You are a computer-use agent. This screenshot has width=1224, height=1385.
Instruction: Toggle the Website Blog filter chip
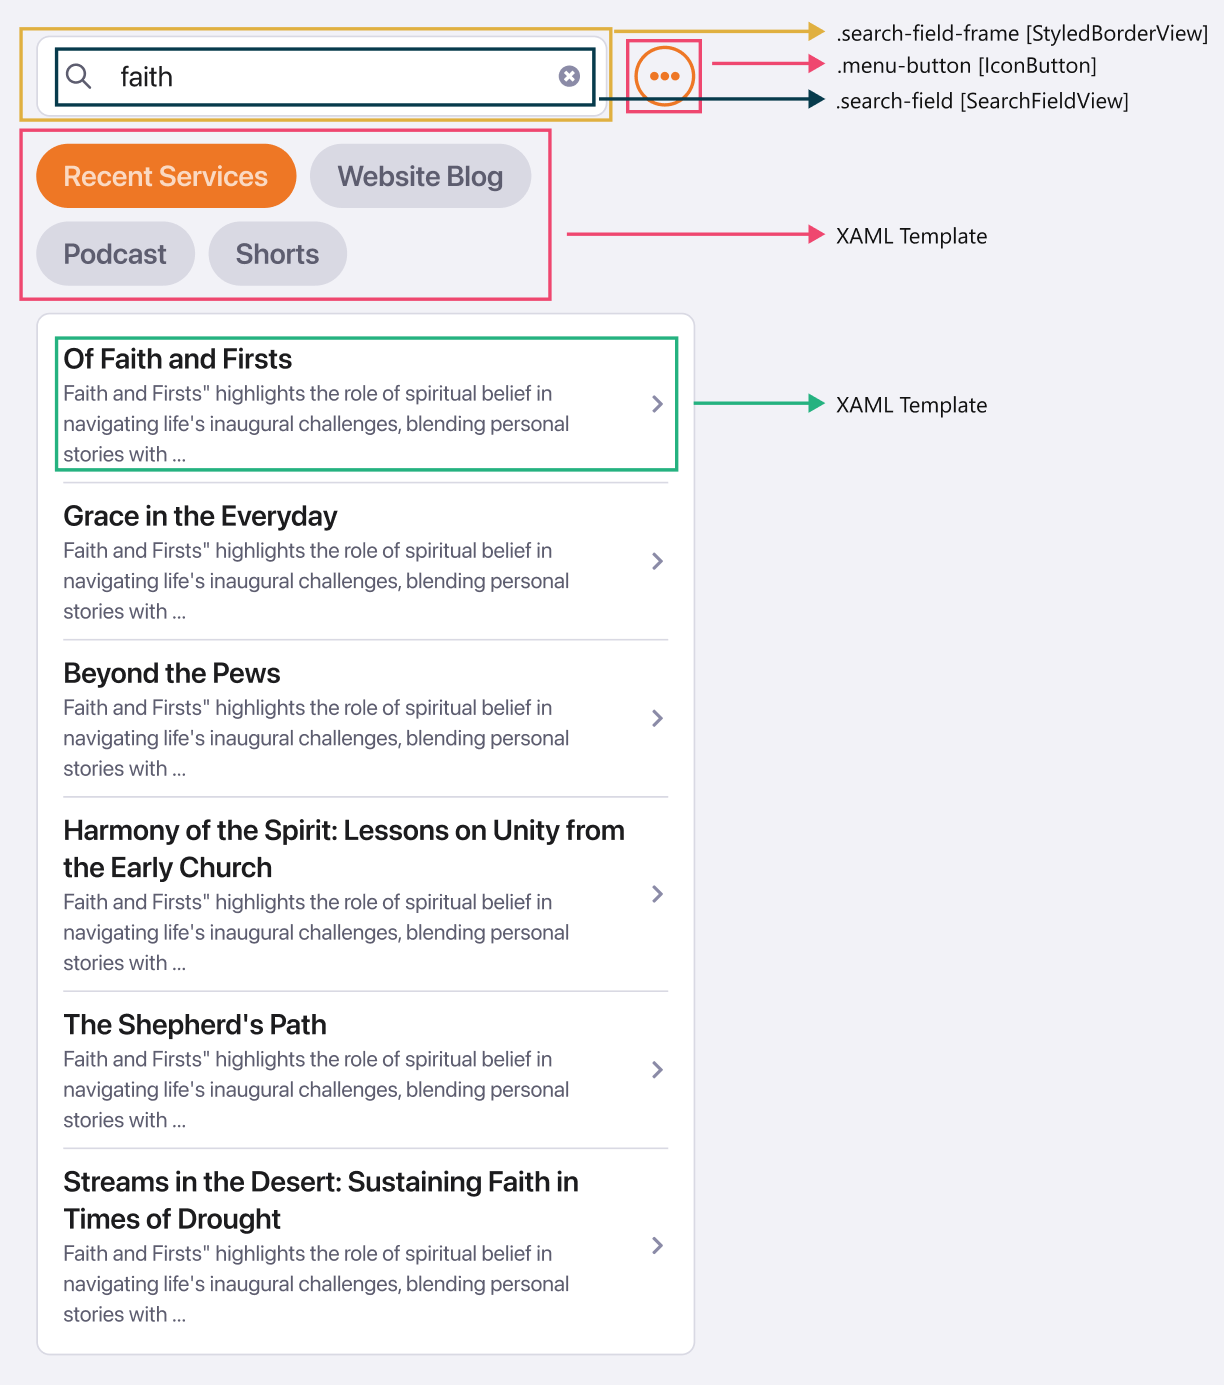(420, 176)
